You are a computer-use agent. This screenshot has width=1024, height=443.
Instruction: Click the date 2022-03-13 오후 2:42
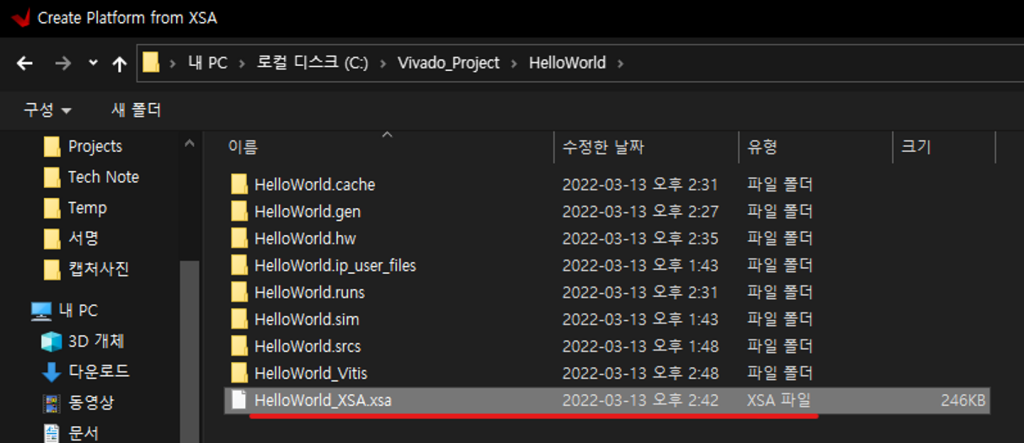640,401
